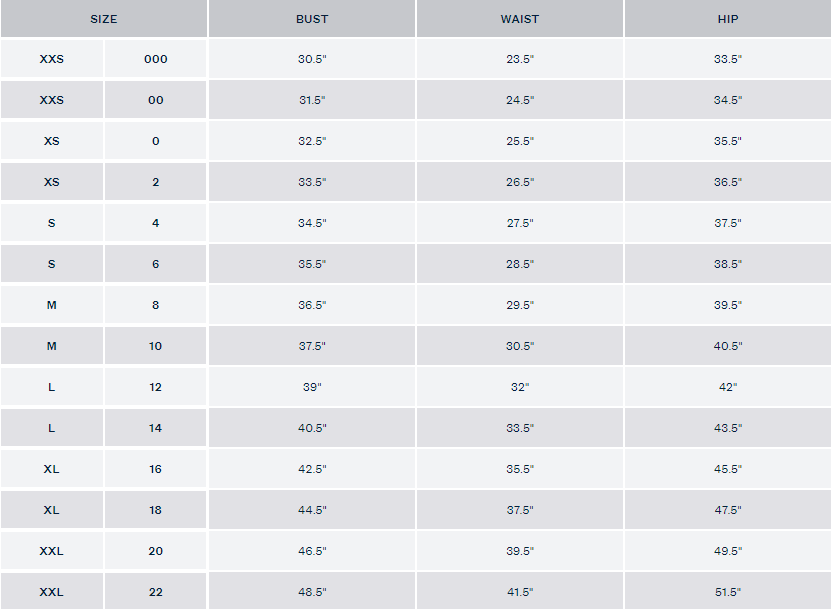The height and width of the screenshot is (609, 831).
Task: Click the 51.5" hip measurement cell
Action: [728, 592]
